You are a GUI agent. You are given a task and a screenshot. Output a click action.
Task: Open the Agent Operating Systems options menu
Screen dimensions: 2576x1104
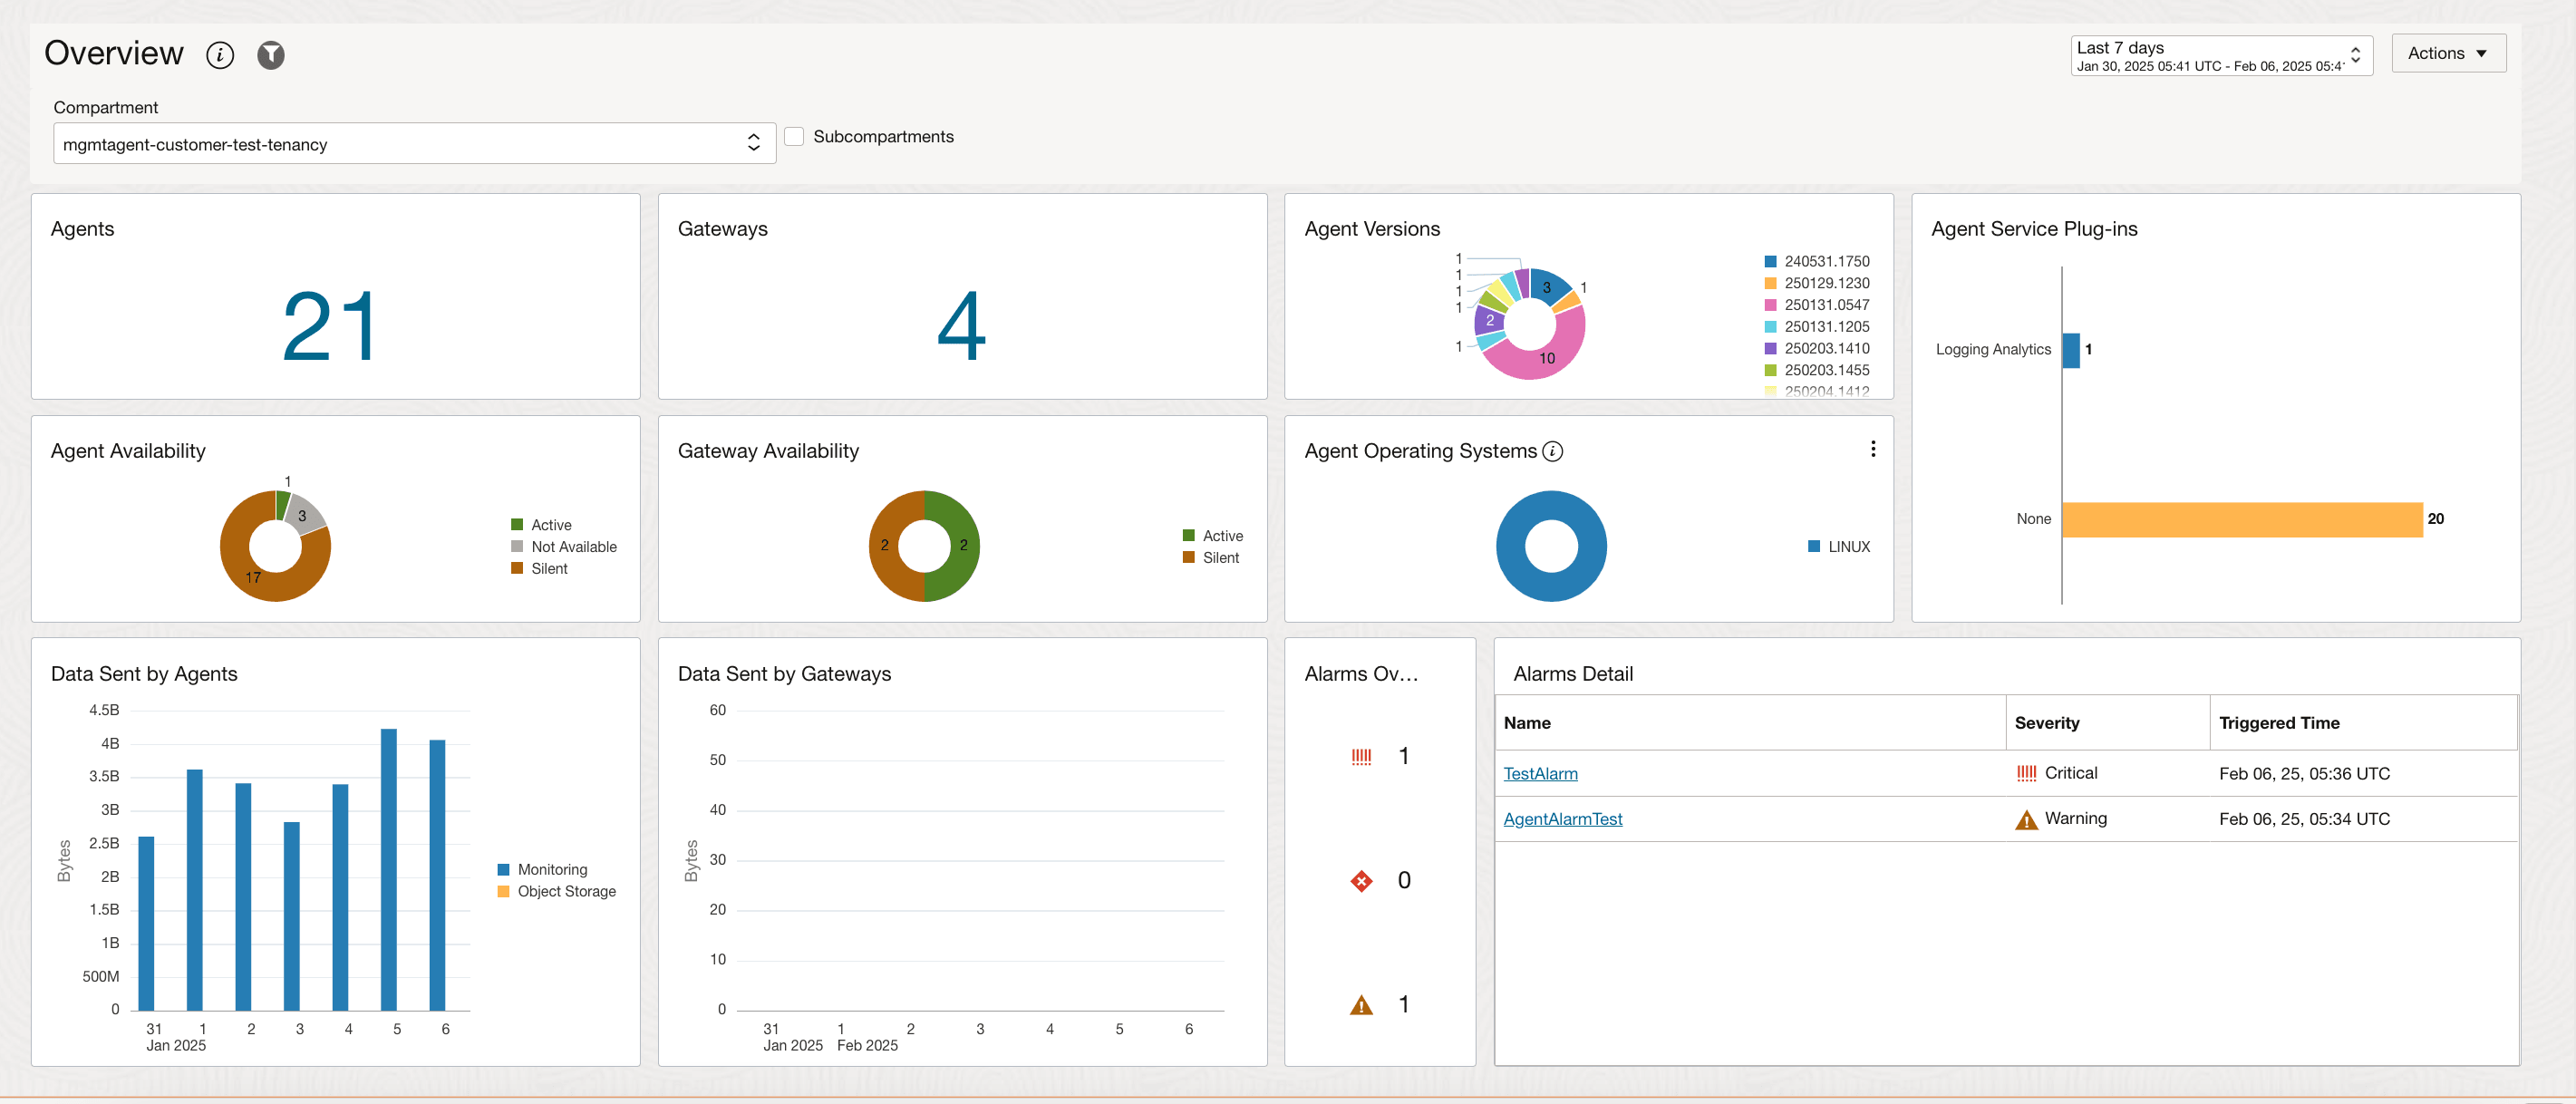[x=1873, y=449]
